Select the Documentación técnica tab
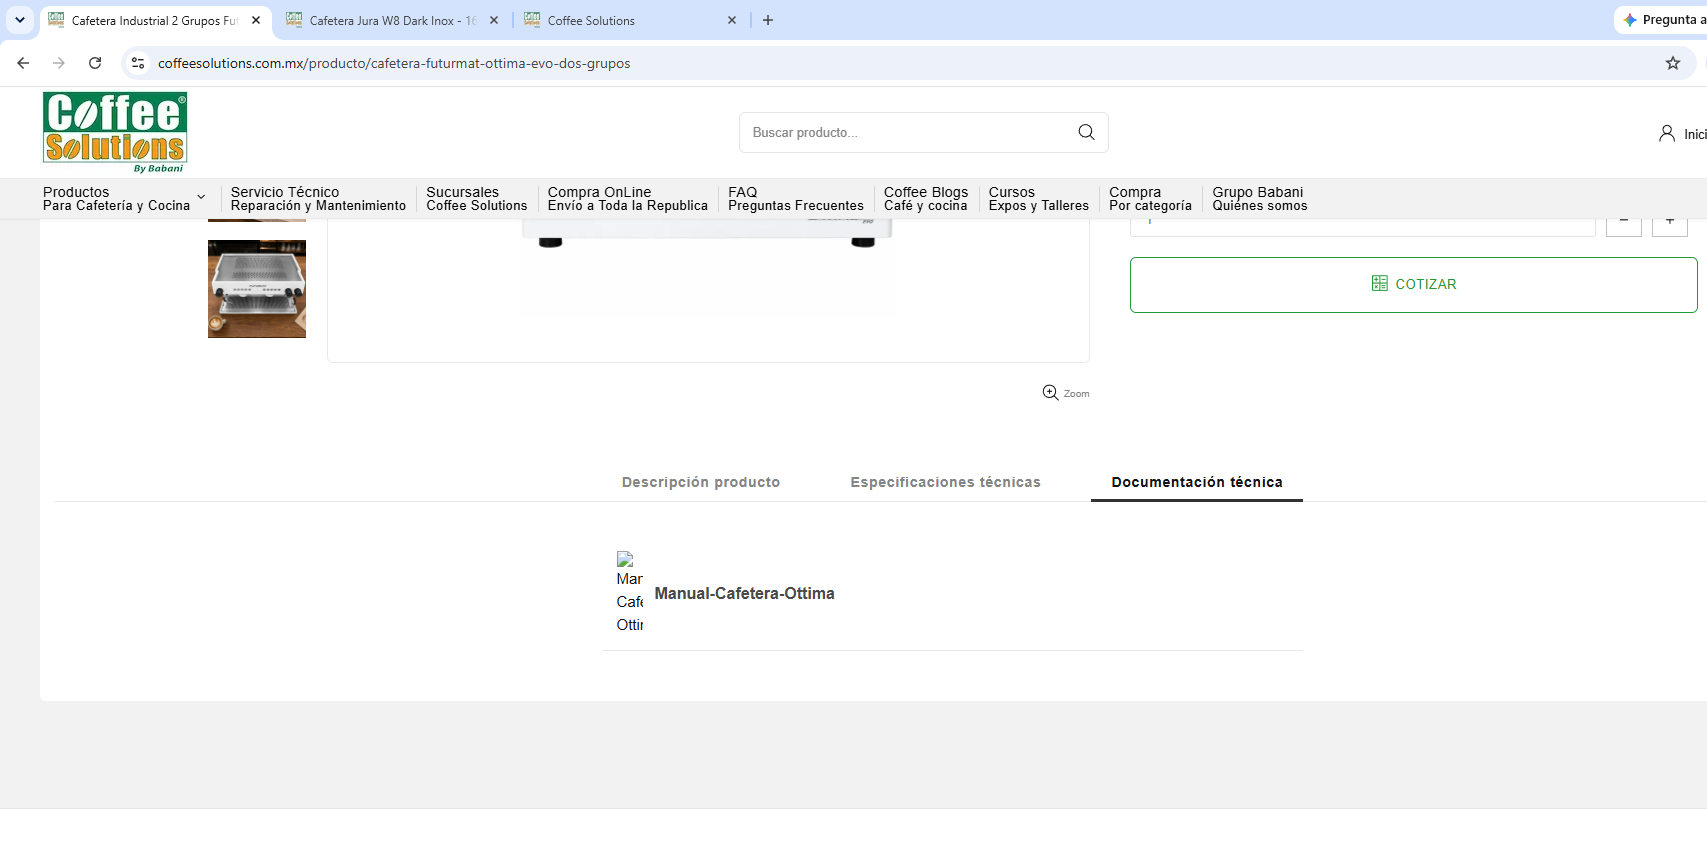The width and height of the screenshot is (1707, 854). click(x=1197, y=482)
